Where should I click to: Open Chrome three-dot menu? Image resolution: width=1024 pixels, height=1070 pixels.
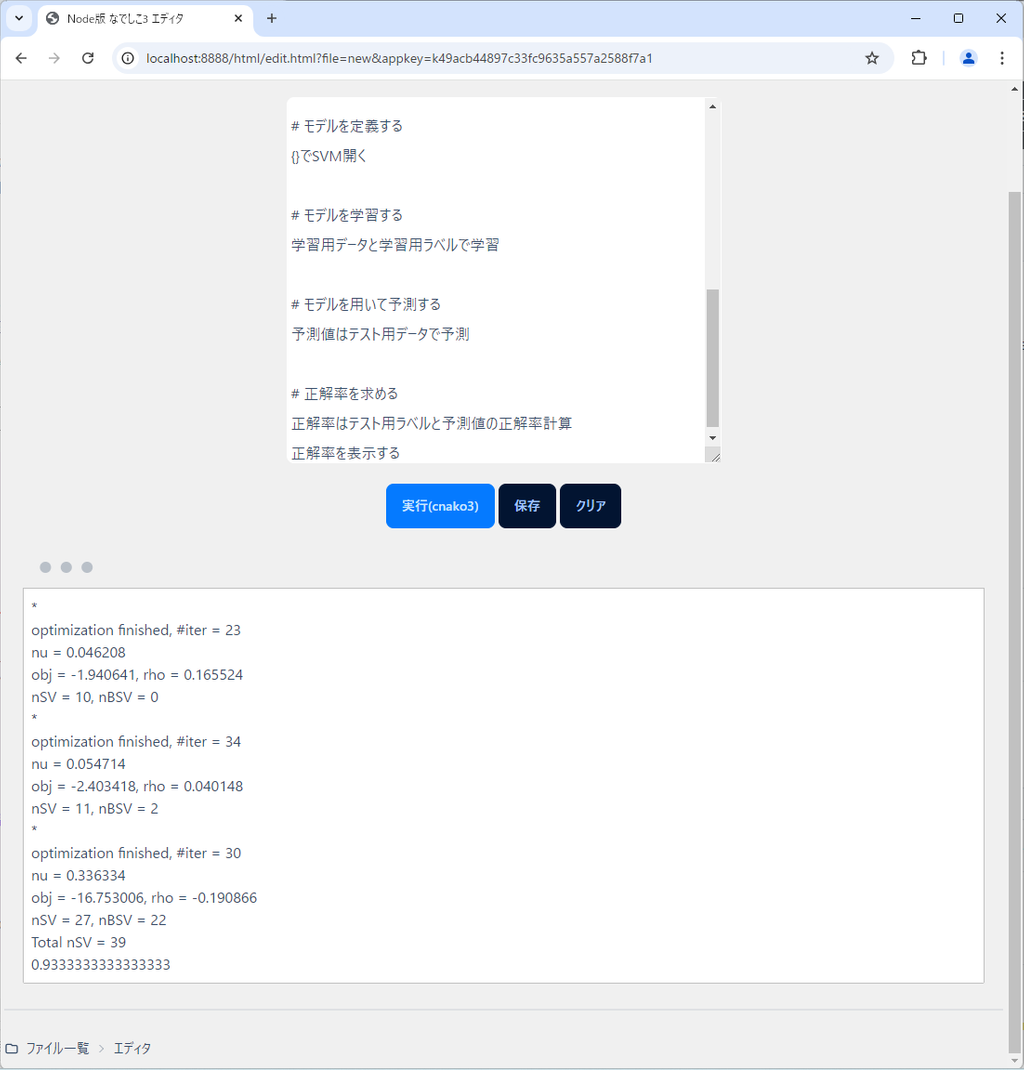[1002, 58]
